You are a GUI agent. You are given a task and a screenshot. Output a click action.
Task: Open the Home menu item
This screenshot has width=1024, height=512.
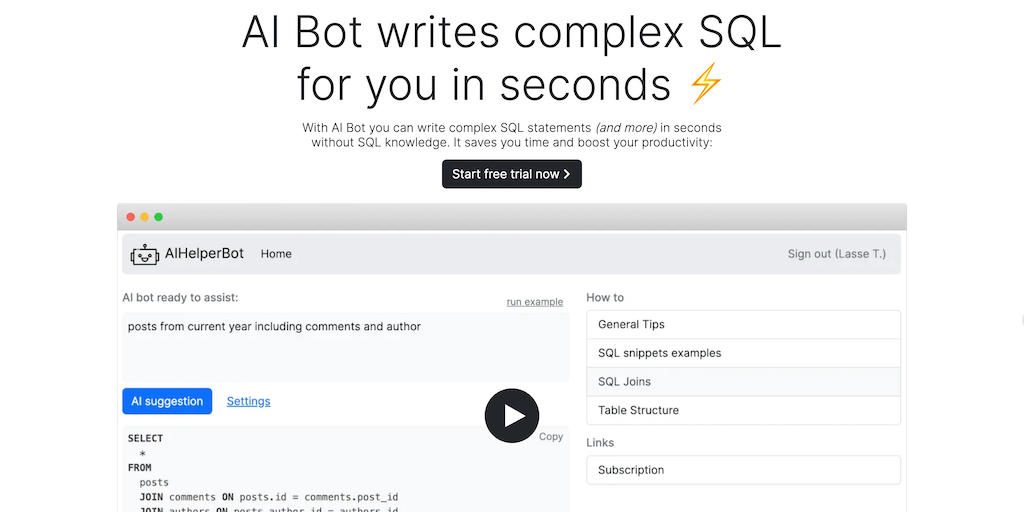point(276,254)
